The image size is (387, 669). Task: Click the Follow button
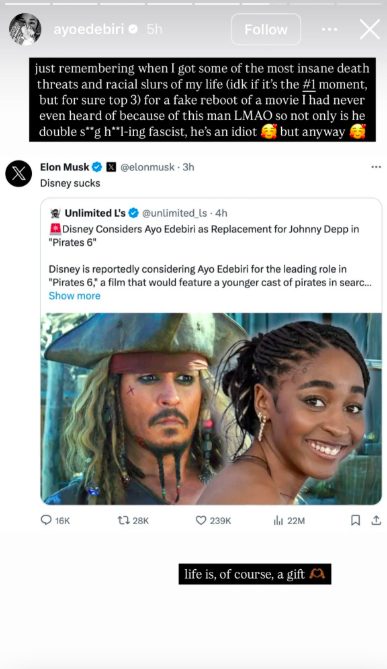pyautogui.click(x=266, y=29)
